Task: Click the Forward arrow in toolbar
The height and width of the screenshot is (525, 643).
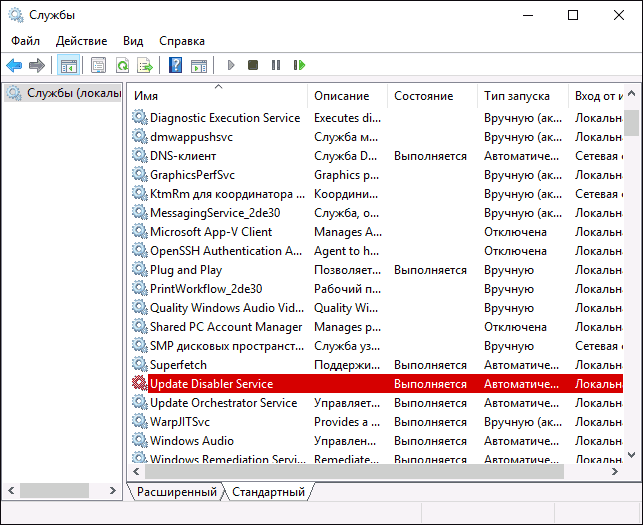Action: point(37,66)
